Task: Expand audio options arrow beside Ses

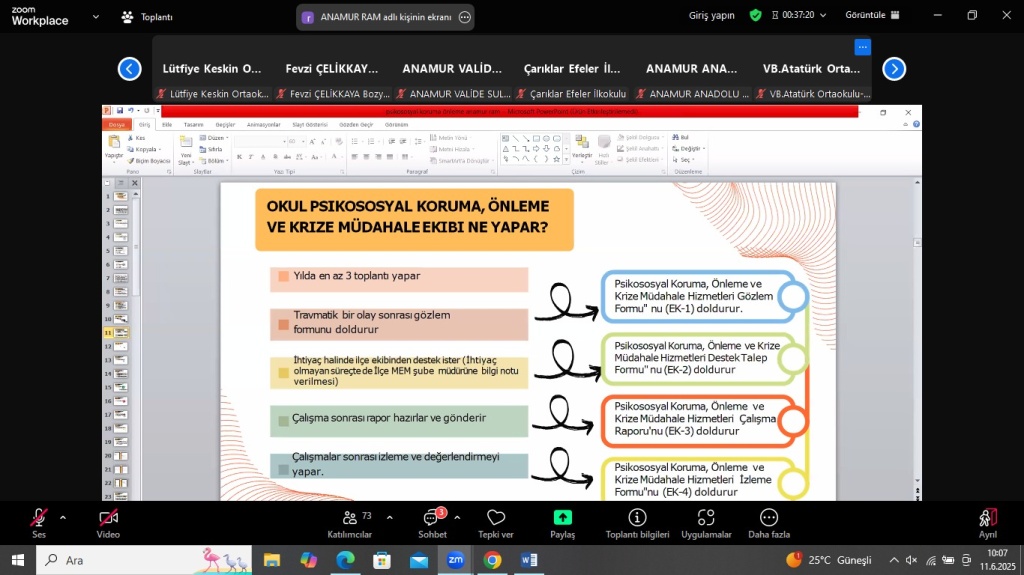Action: pos(63,517)
